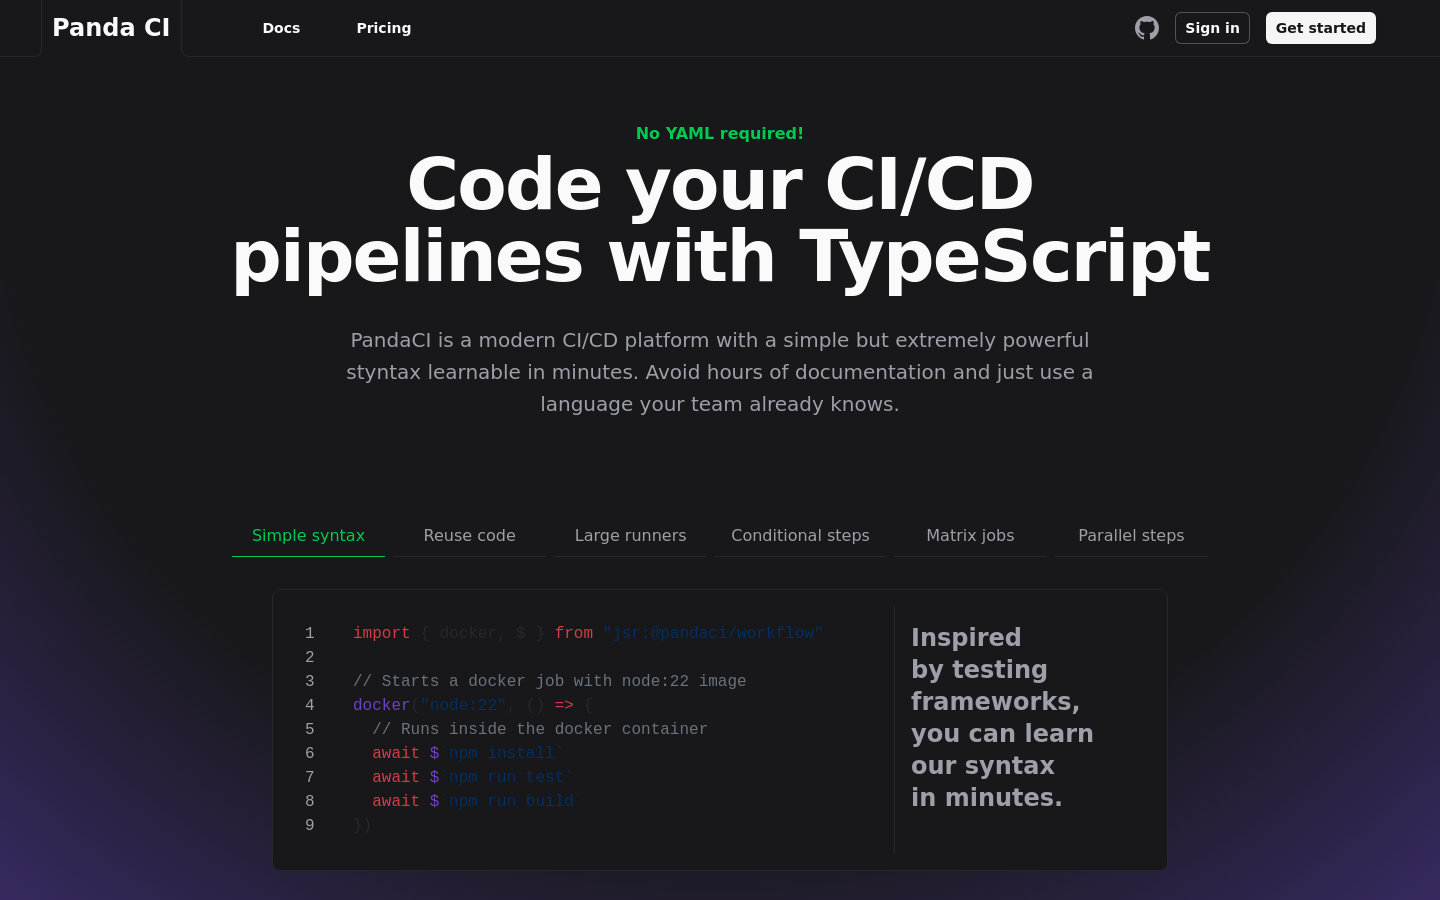Switch to the Matrix jobs tab
The width and height of the screenshot is (1440, 900).
pyautogui.click(x=970, y=536)
